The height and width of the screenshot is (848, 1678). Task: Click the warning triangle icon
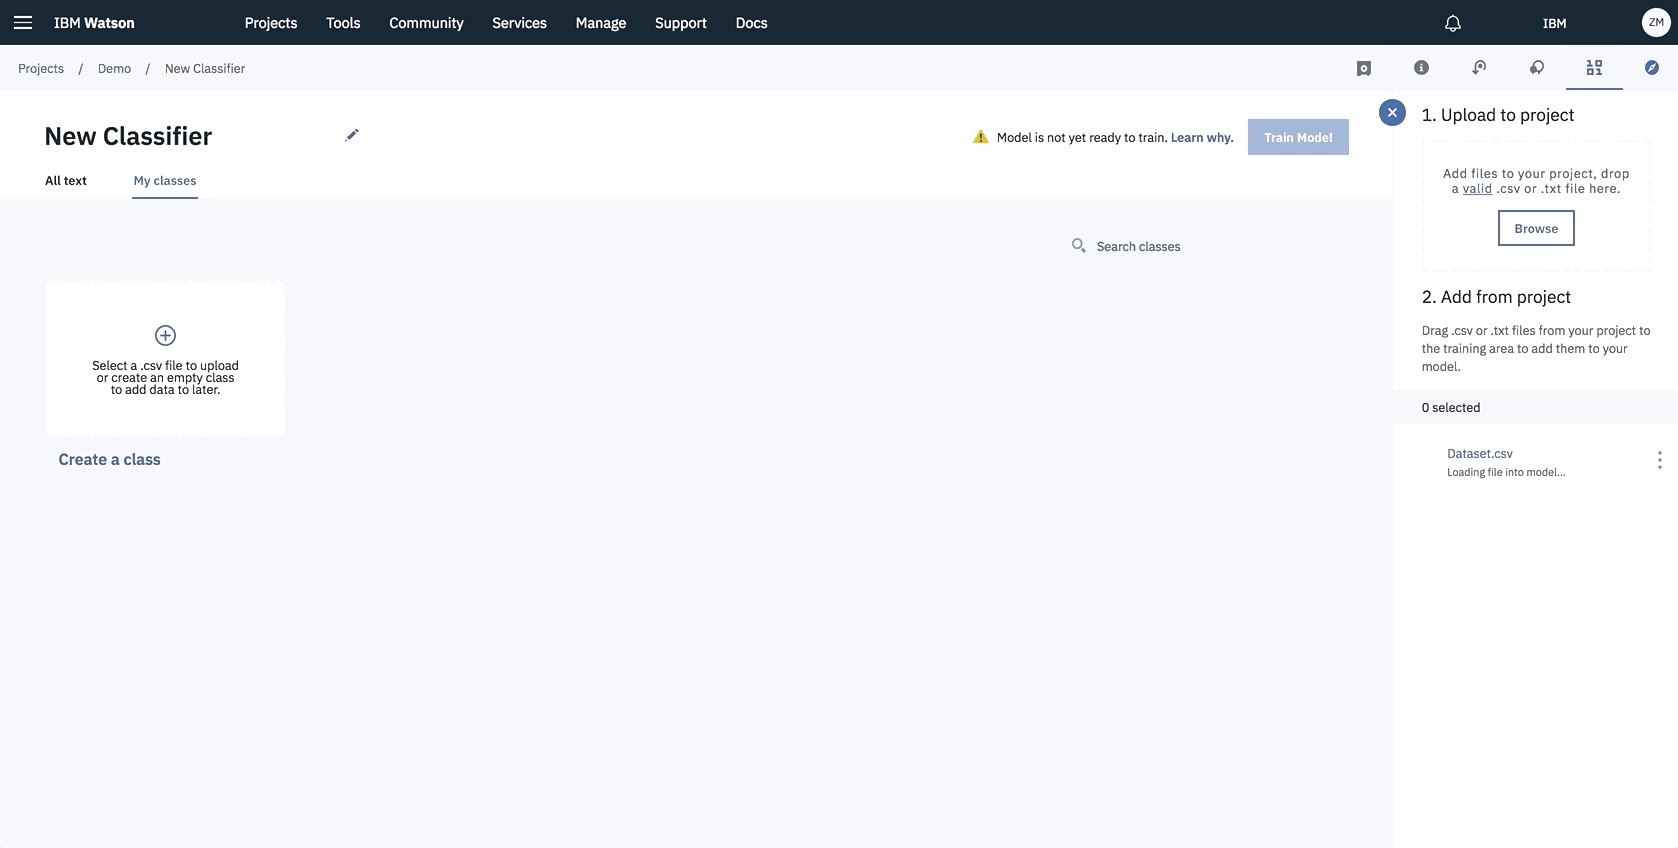(x=980, y=137)
